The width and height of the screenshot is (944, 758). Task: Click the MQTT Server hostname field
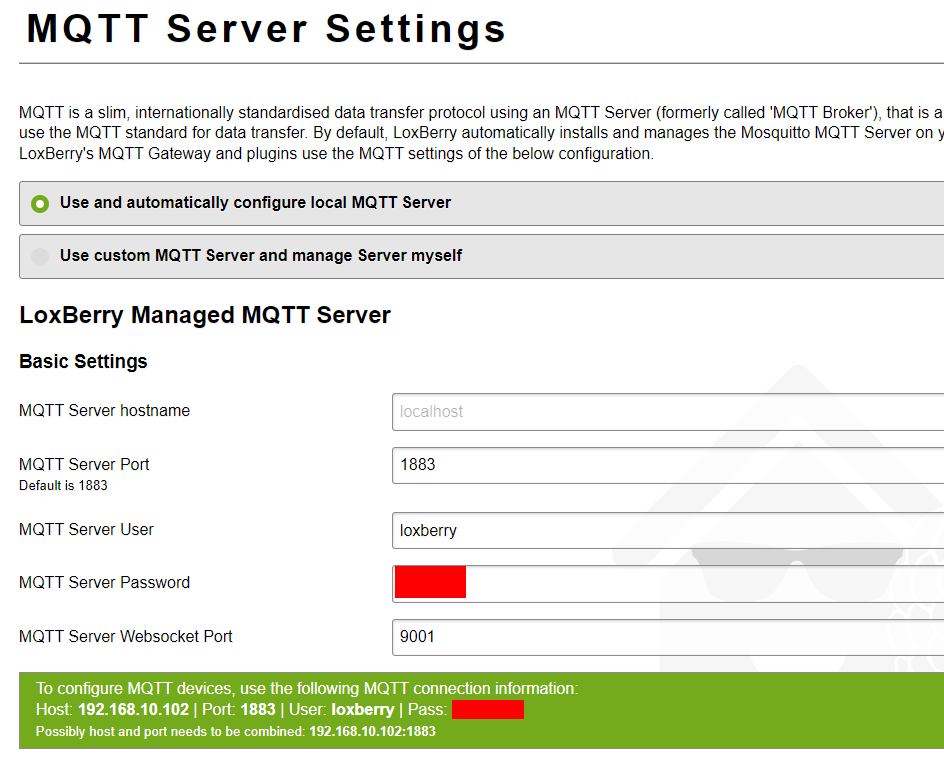click(x=668, y=412)
